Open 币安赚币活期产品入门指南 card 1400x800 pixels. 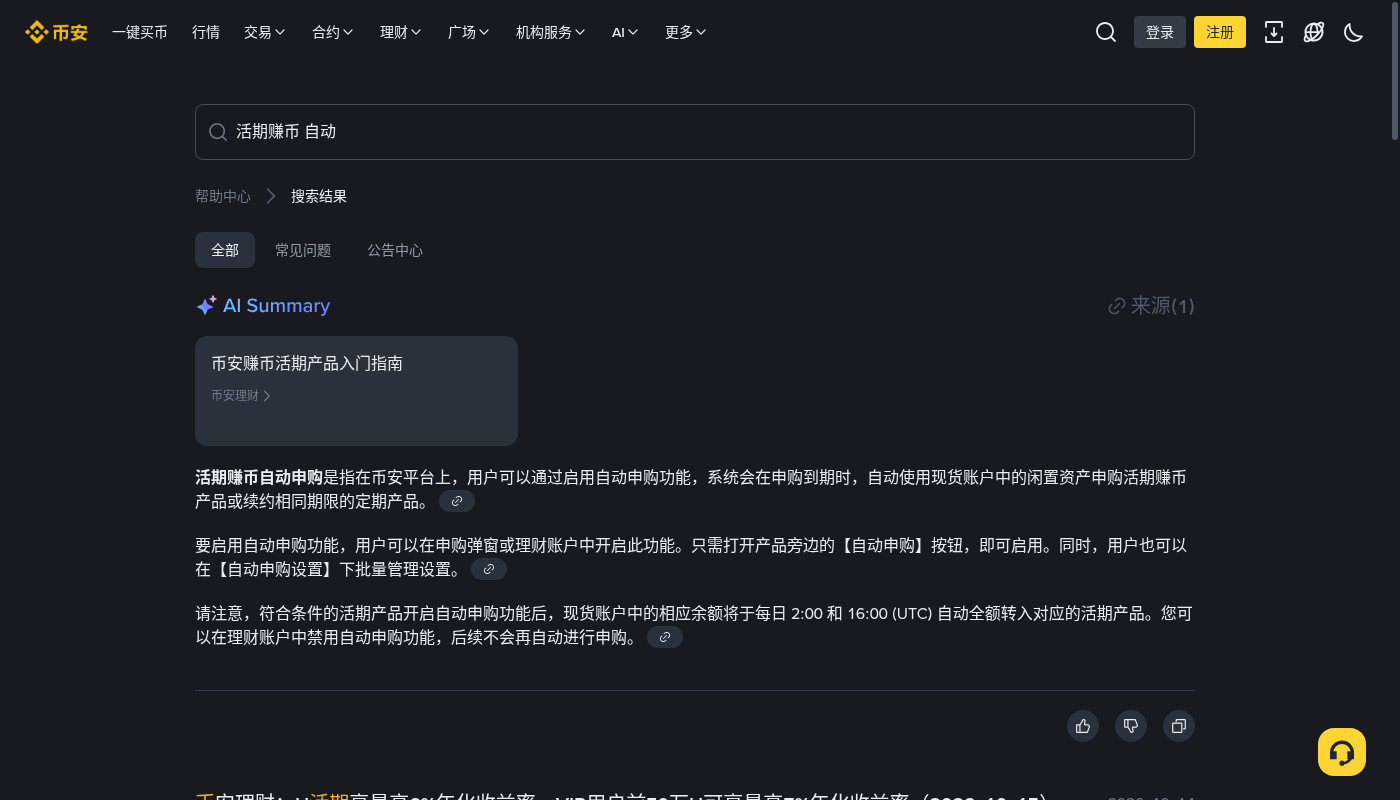(x=356, y=390)
